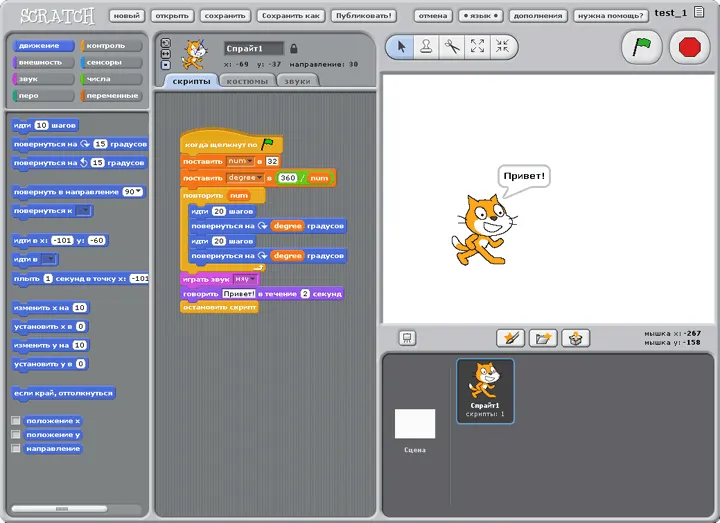Click the 'Привет!' text field in say block

coord(239,294)
